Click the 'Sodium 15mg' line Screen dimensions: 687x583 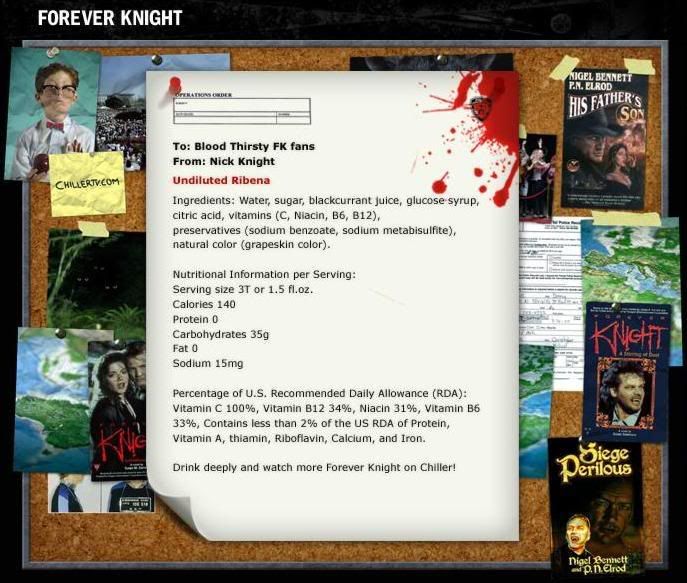pyautogui.click(x=208, y=363)
